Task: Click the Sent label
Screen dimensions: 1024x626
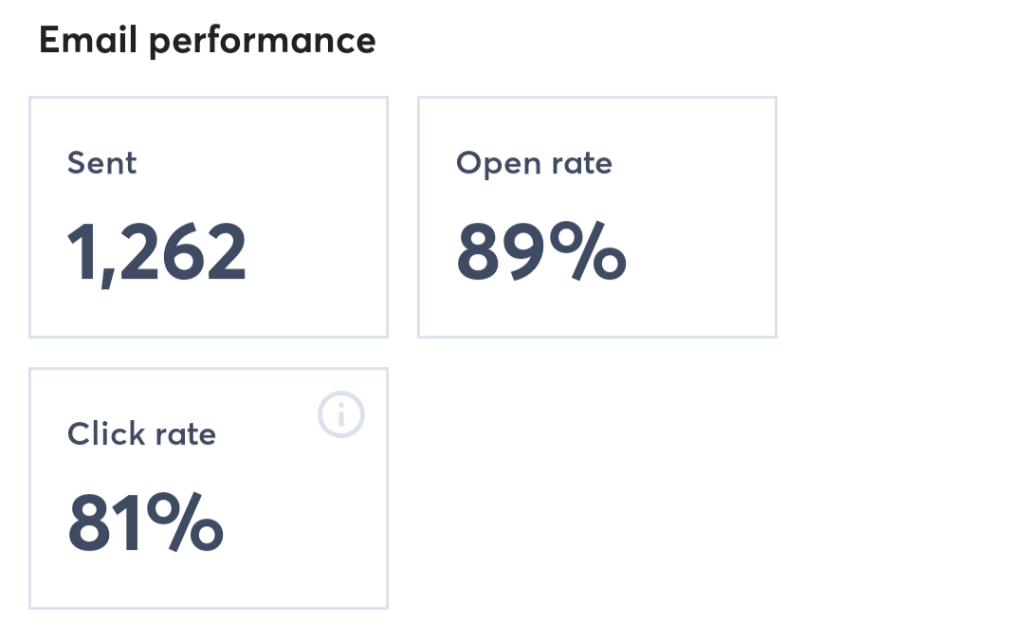Action: tap(101, 163)
